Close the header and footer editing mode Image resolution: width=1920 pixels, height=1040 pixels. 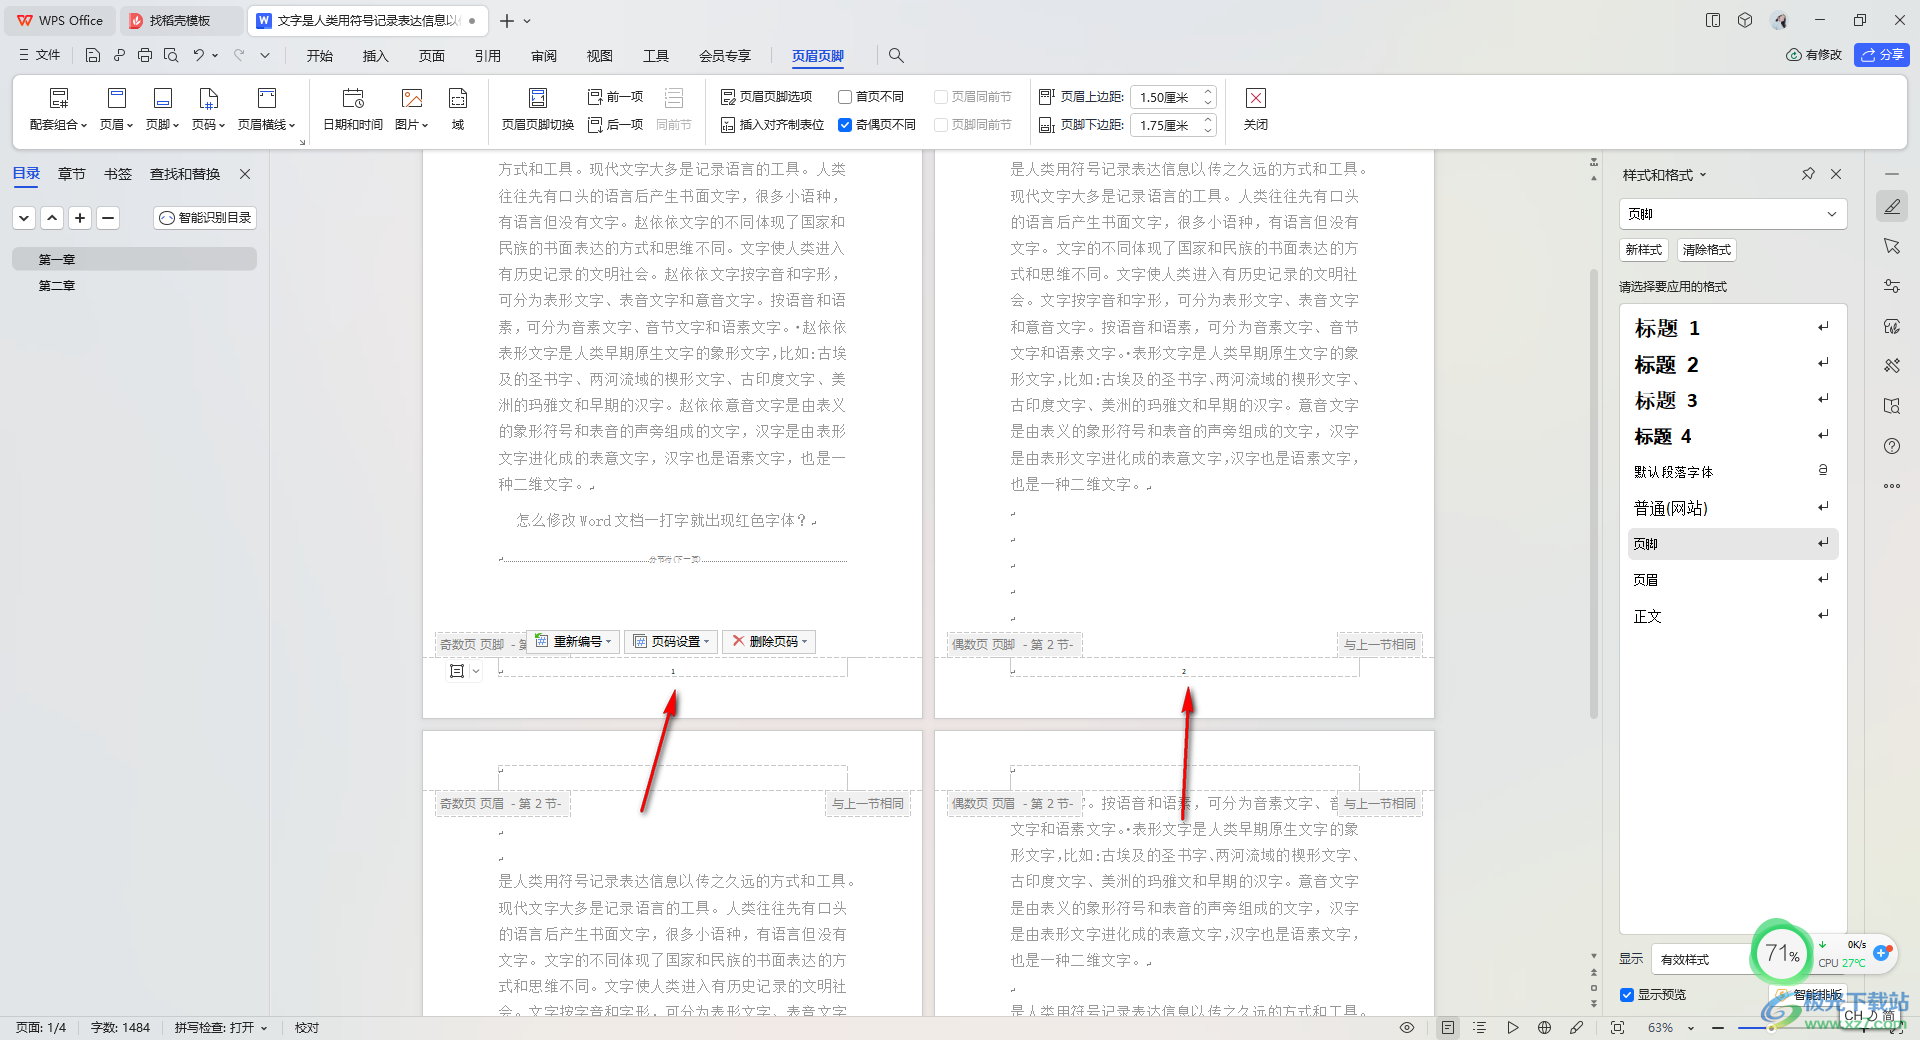tap(1256, 110)
